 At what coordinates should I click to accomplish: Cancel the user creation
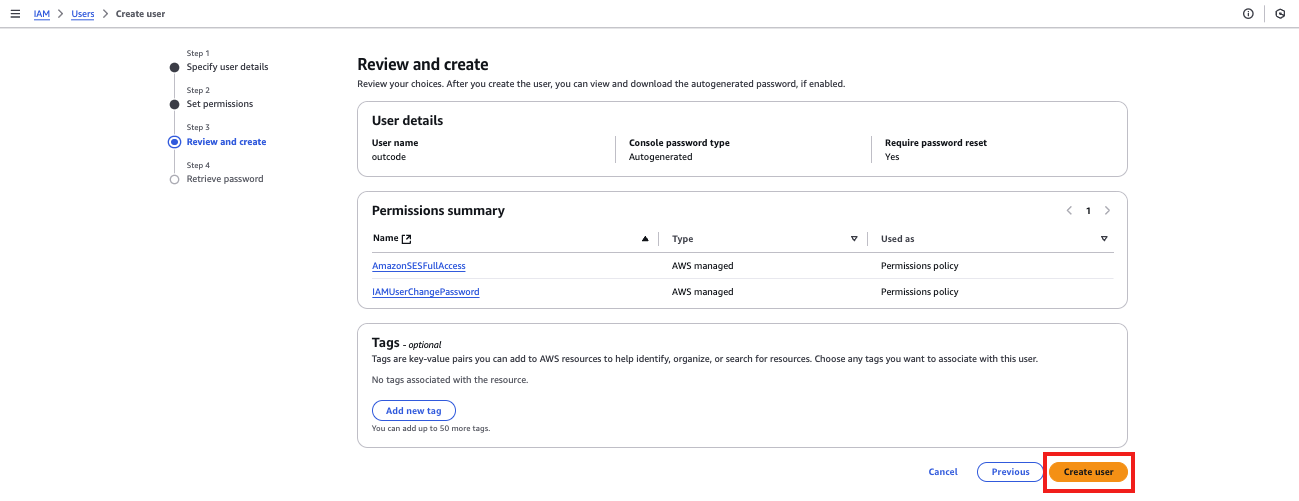[943, 472]
